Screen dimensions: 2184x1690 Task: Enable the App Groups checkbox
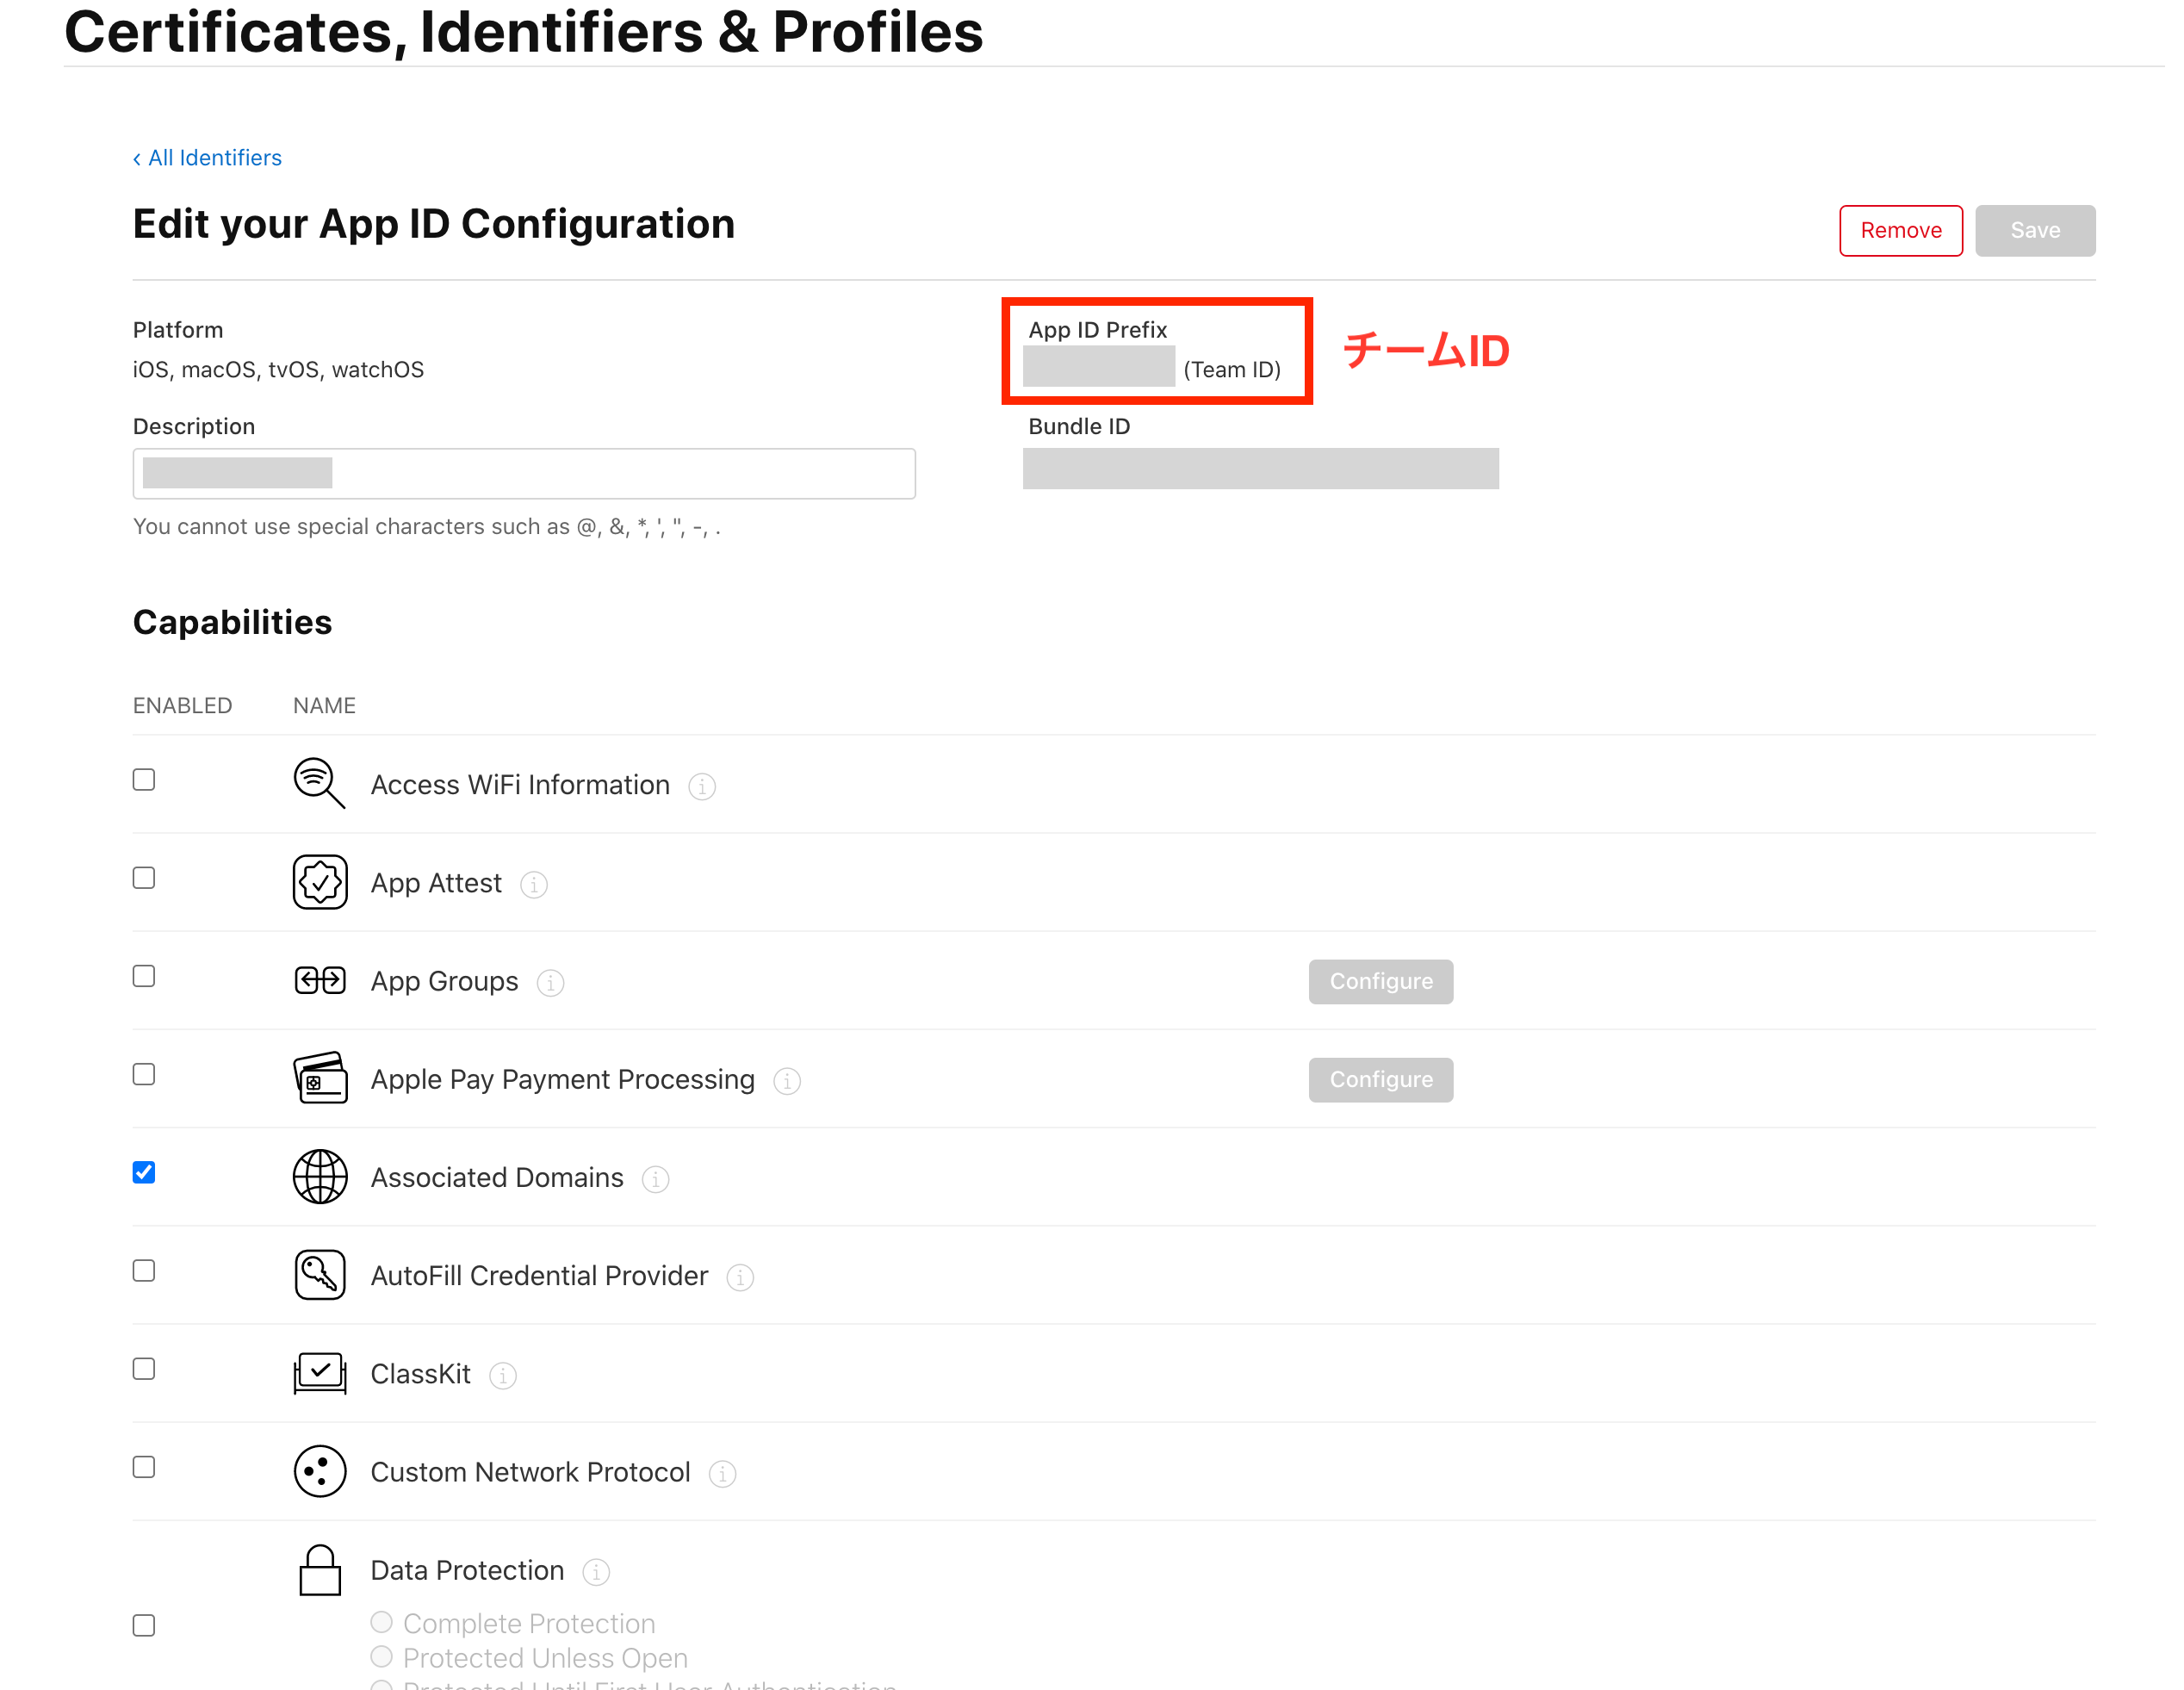(x=144, y=976)
